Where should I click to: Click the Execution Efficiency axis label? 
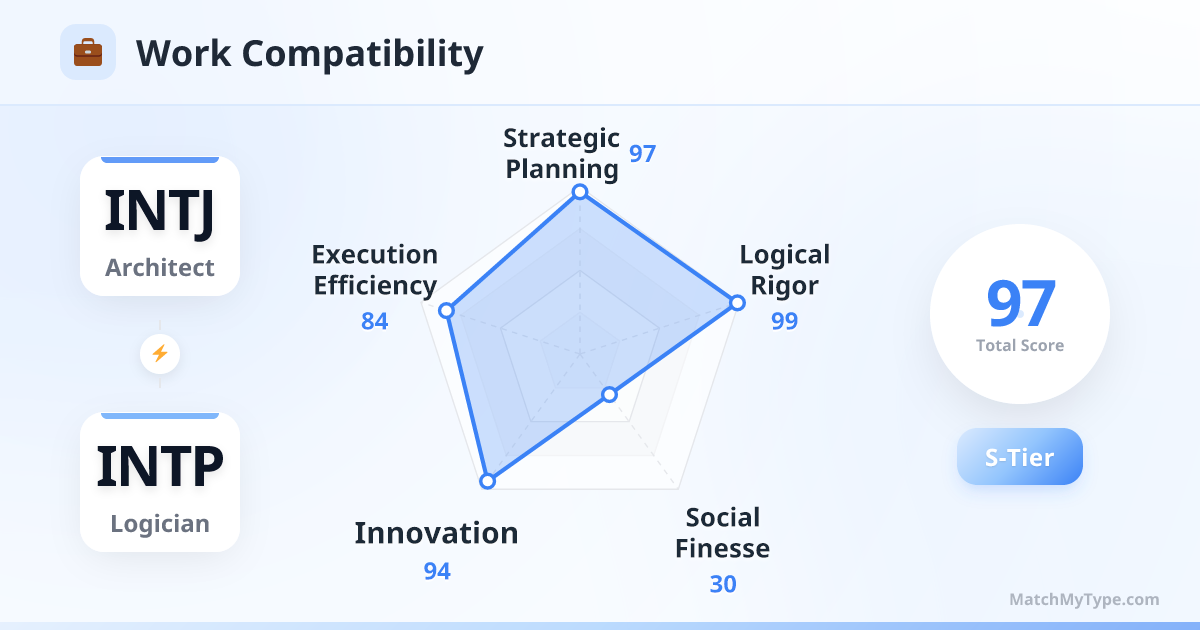(375, 270)
